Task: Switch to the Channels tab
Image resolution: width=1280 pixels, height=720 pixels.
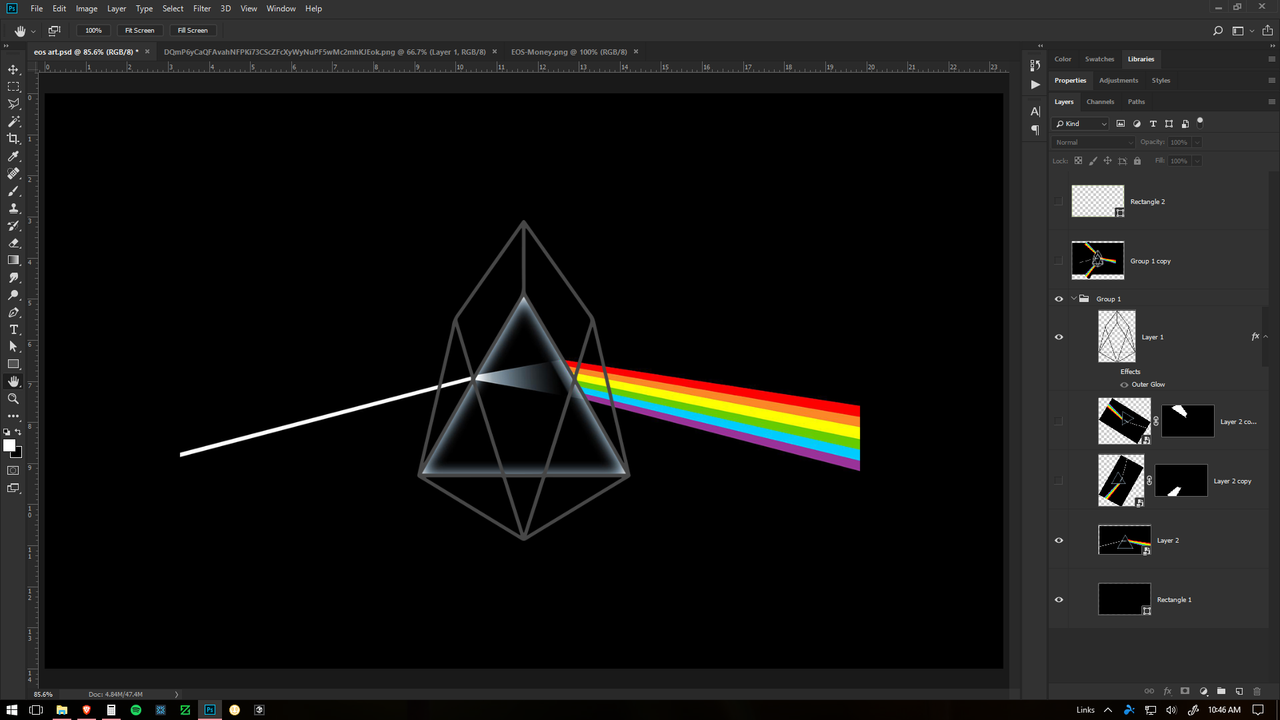Action: tap(1100, 101)
